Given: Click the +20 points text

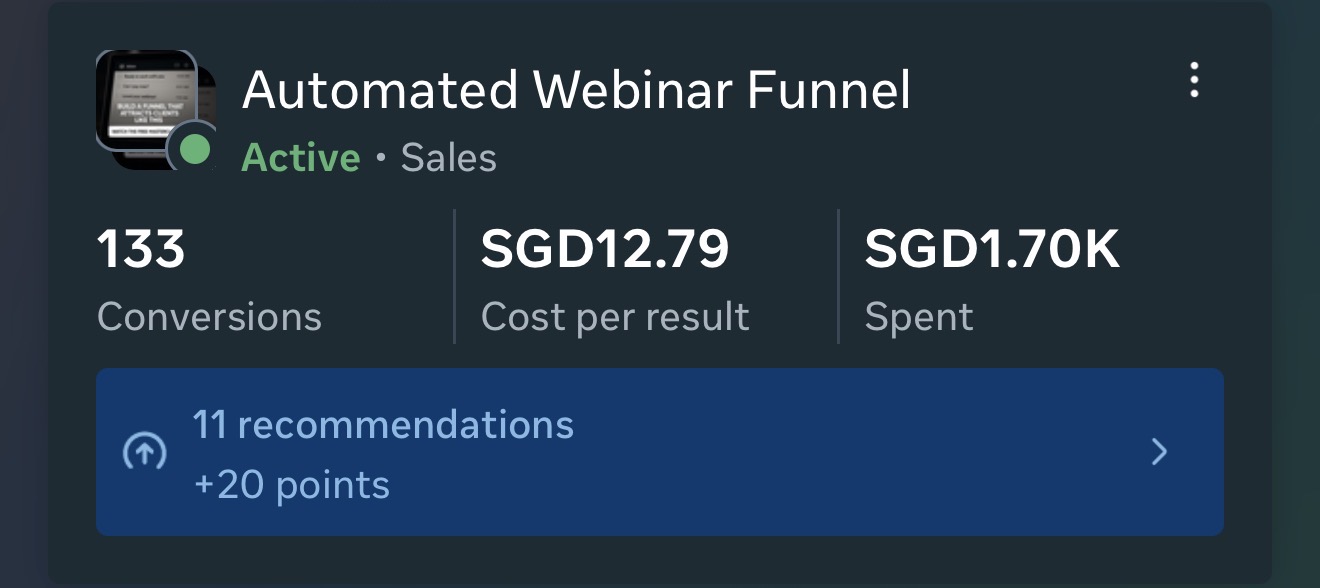Looking at the screenshot, I should (291, 485).
